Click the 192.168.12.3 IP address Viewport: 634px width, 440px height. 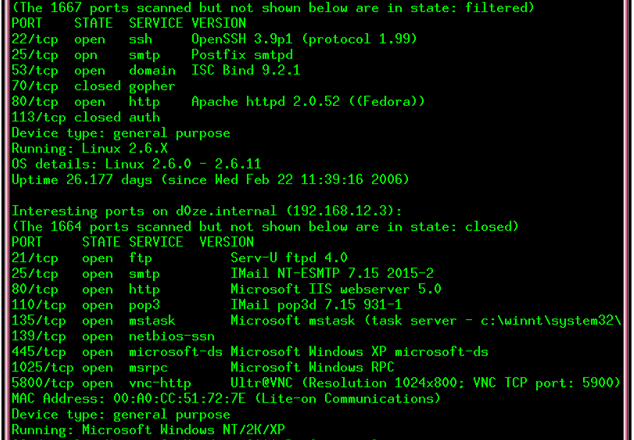click(340, 211)
